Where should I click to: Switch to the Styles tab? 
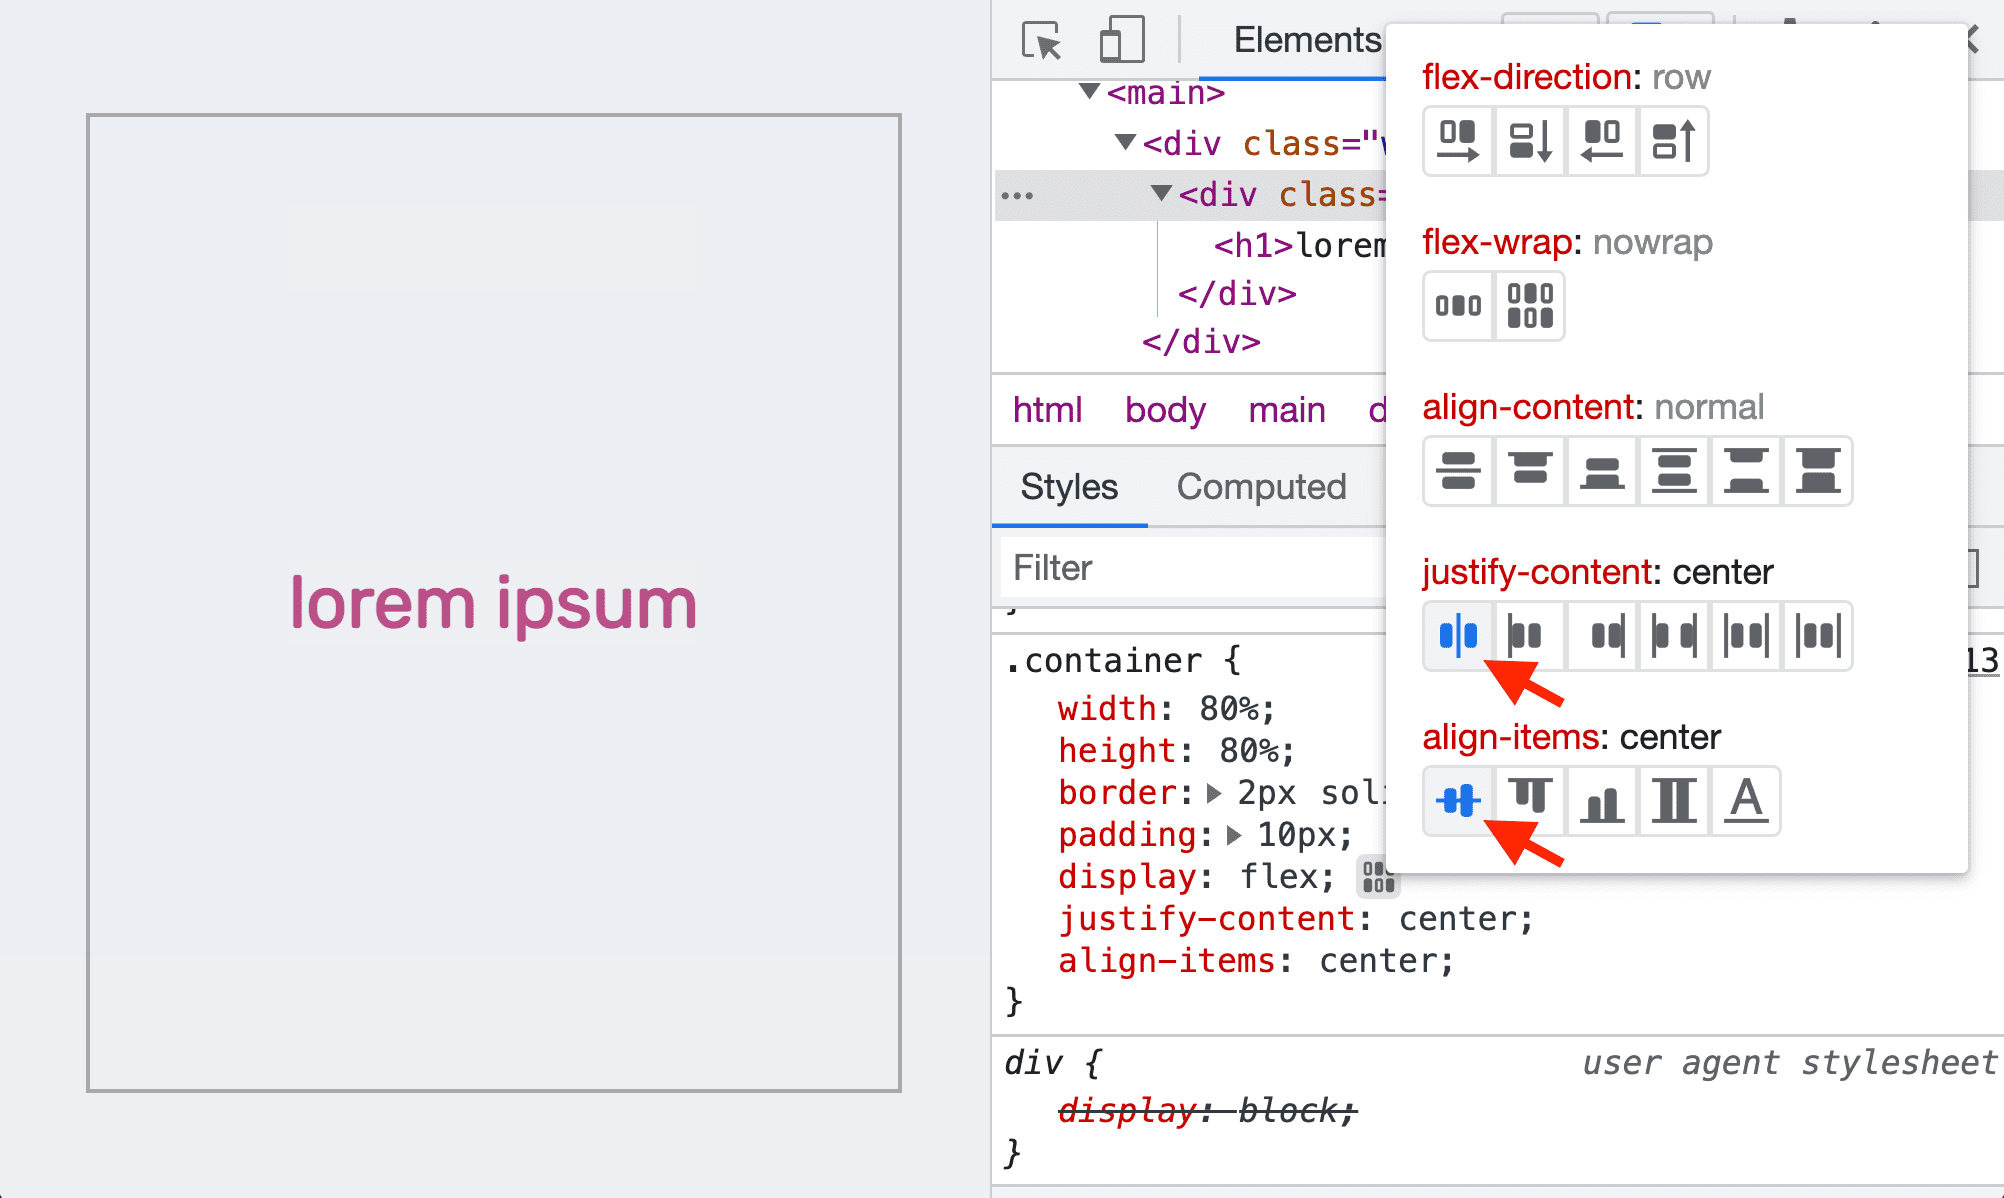point(1070,486)
